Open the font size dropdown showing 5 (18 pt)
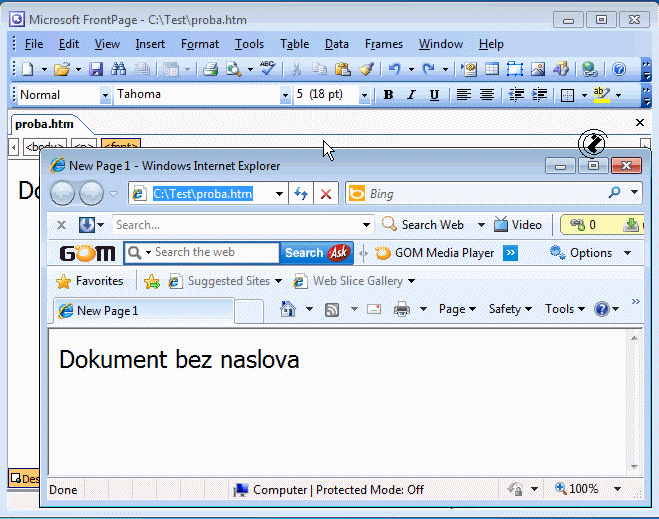This screenshot has height=519, width=659. pyautogui.click(x=364, y=95)
